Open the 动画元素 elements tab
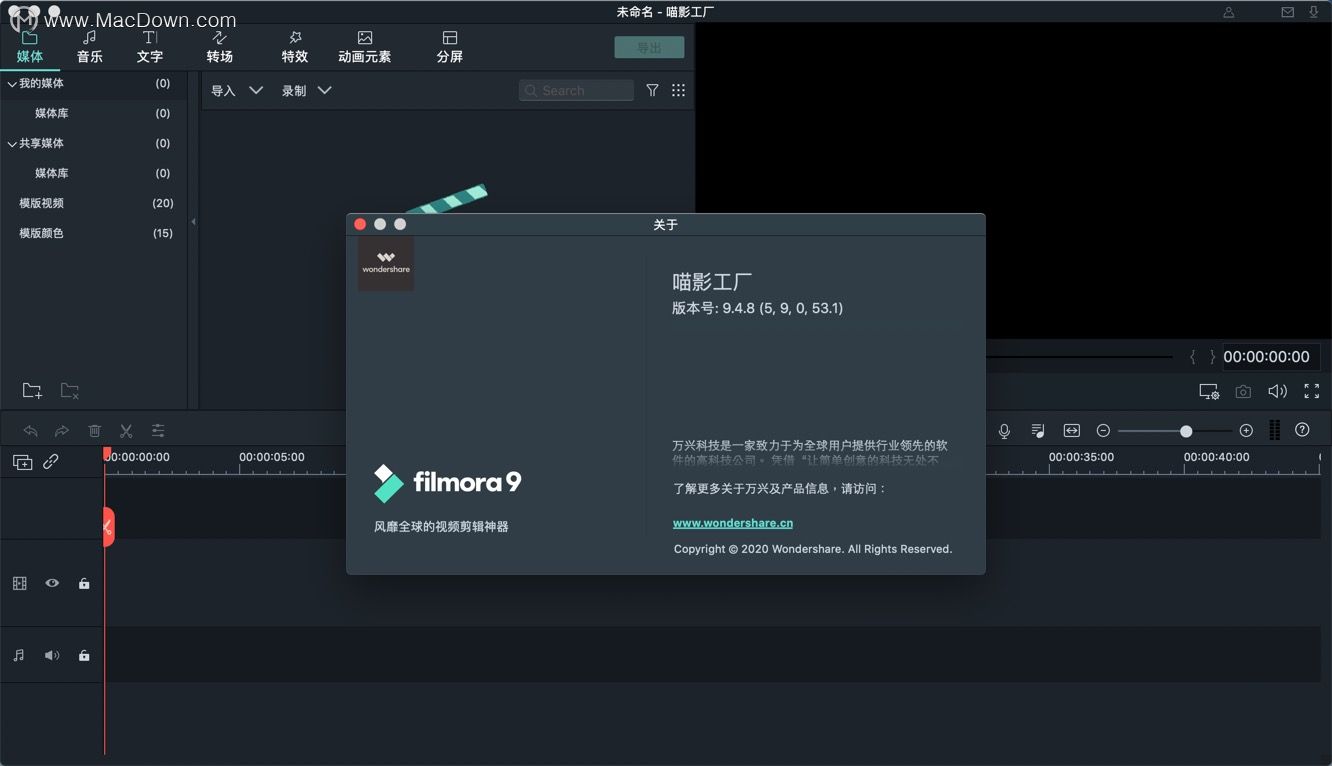This screenshot has width=1332, height=766. click(365, 47)
